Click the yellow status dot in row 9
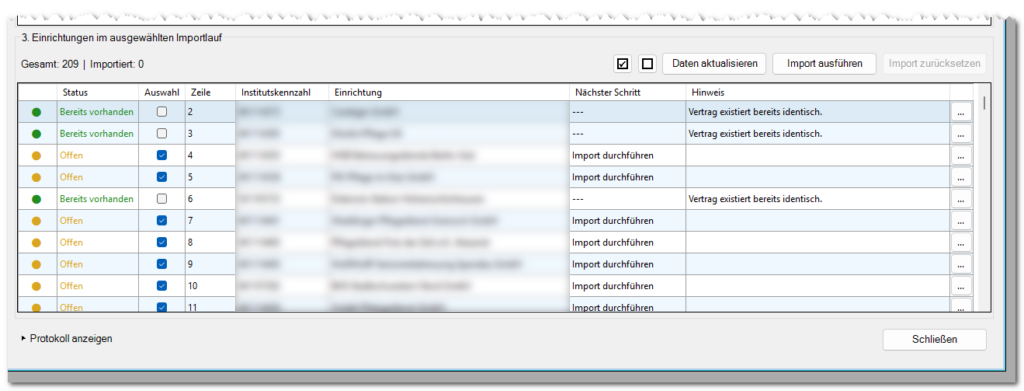 pyautogui.click(x=37, y=264)
